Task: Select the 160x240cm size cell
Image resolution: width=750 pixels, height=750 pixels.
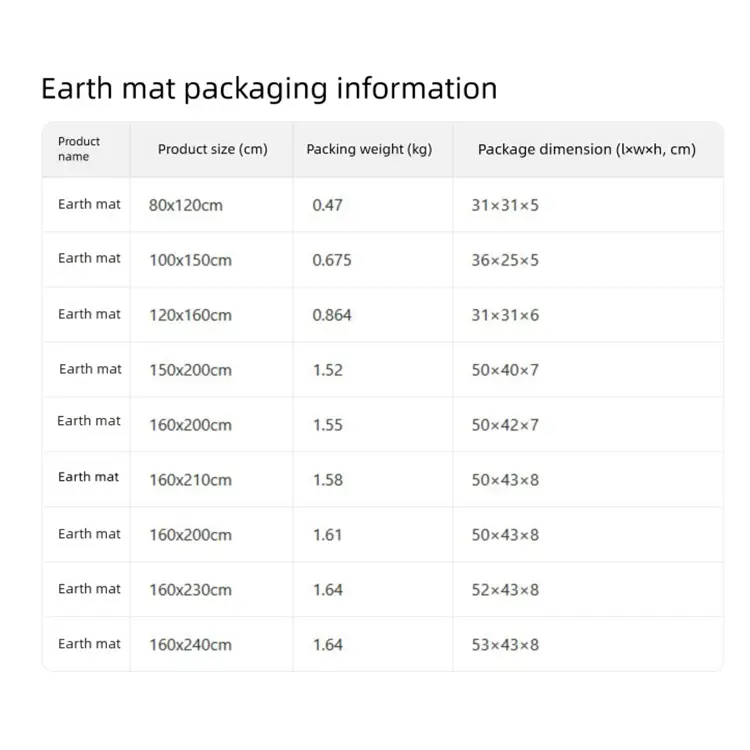Action: click(x=190, y=645)
